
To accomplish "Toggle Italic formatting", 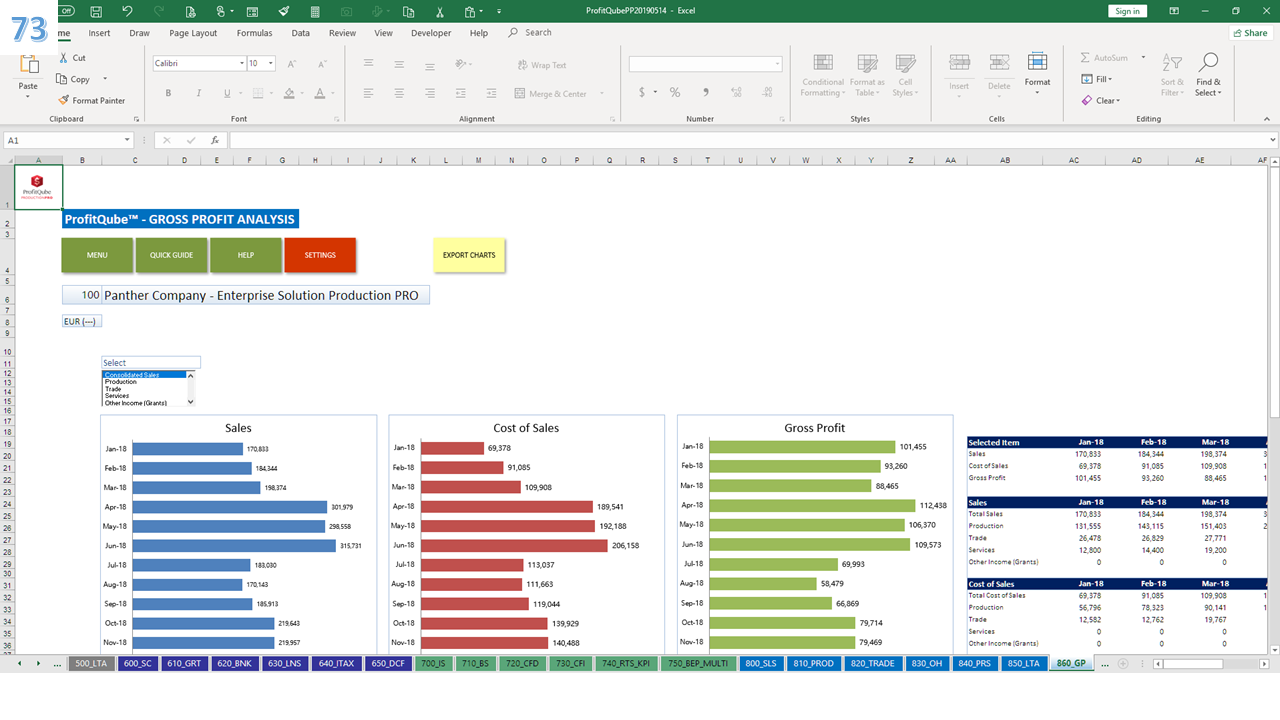I will (x=197, y=93).
